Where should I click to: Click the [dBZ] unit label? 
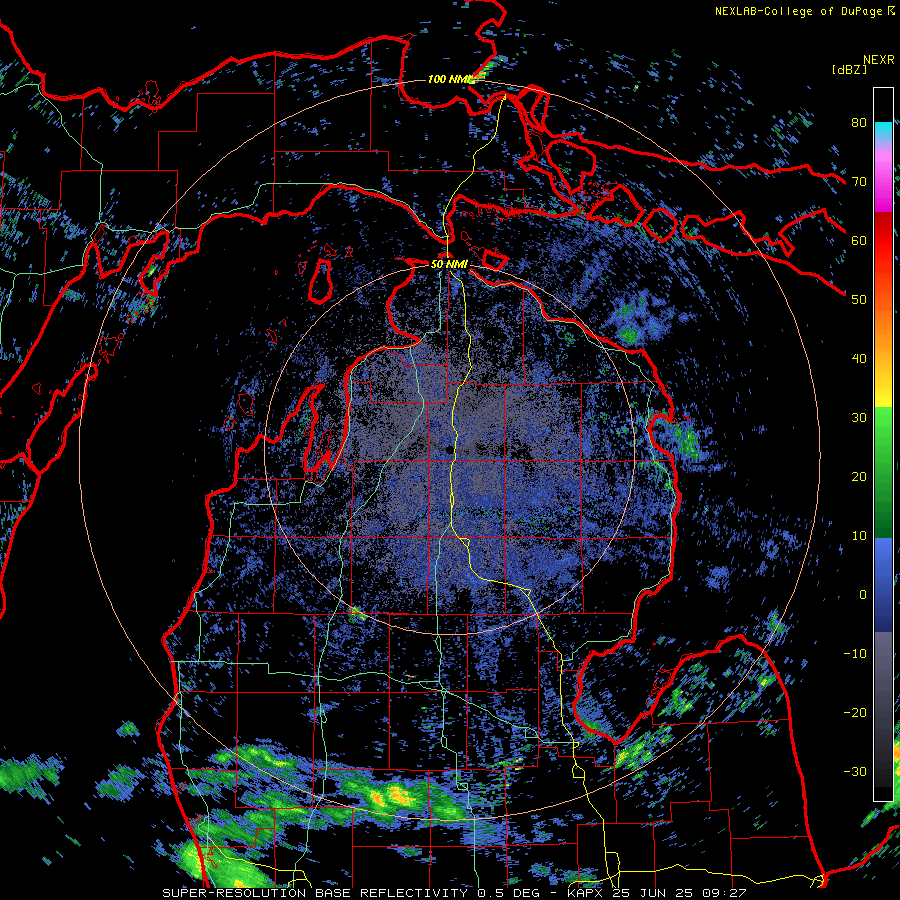(849, 69)
